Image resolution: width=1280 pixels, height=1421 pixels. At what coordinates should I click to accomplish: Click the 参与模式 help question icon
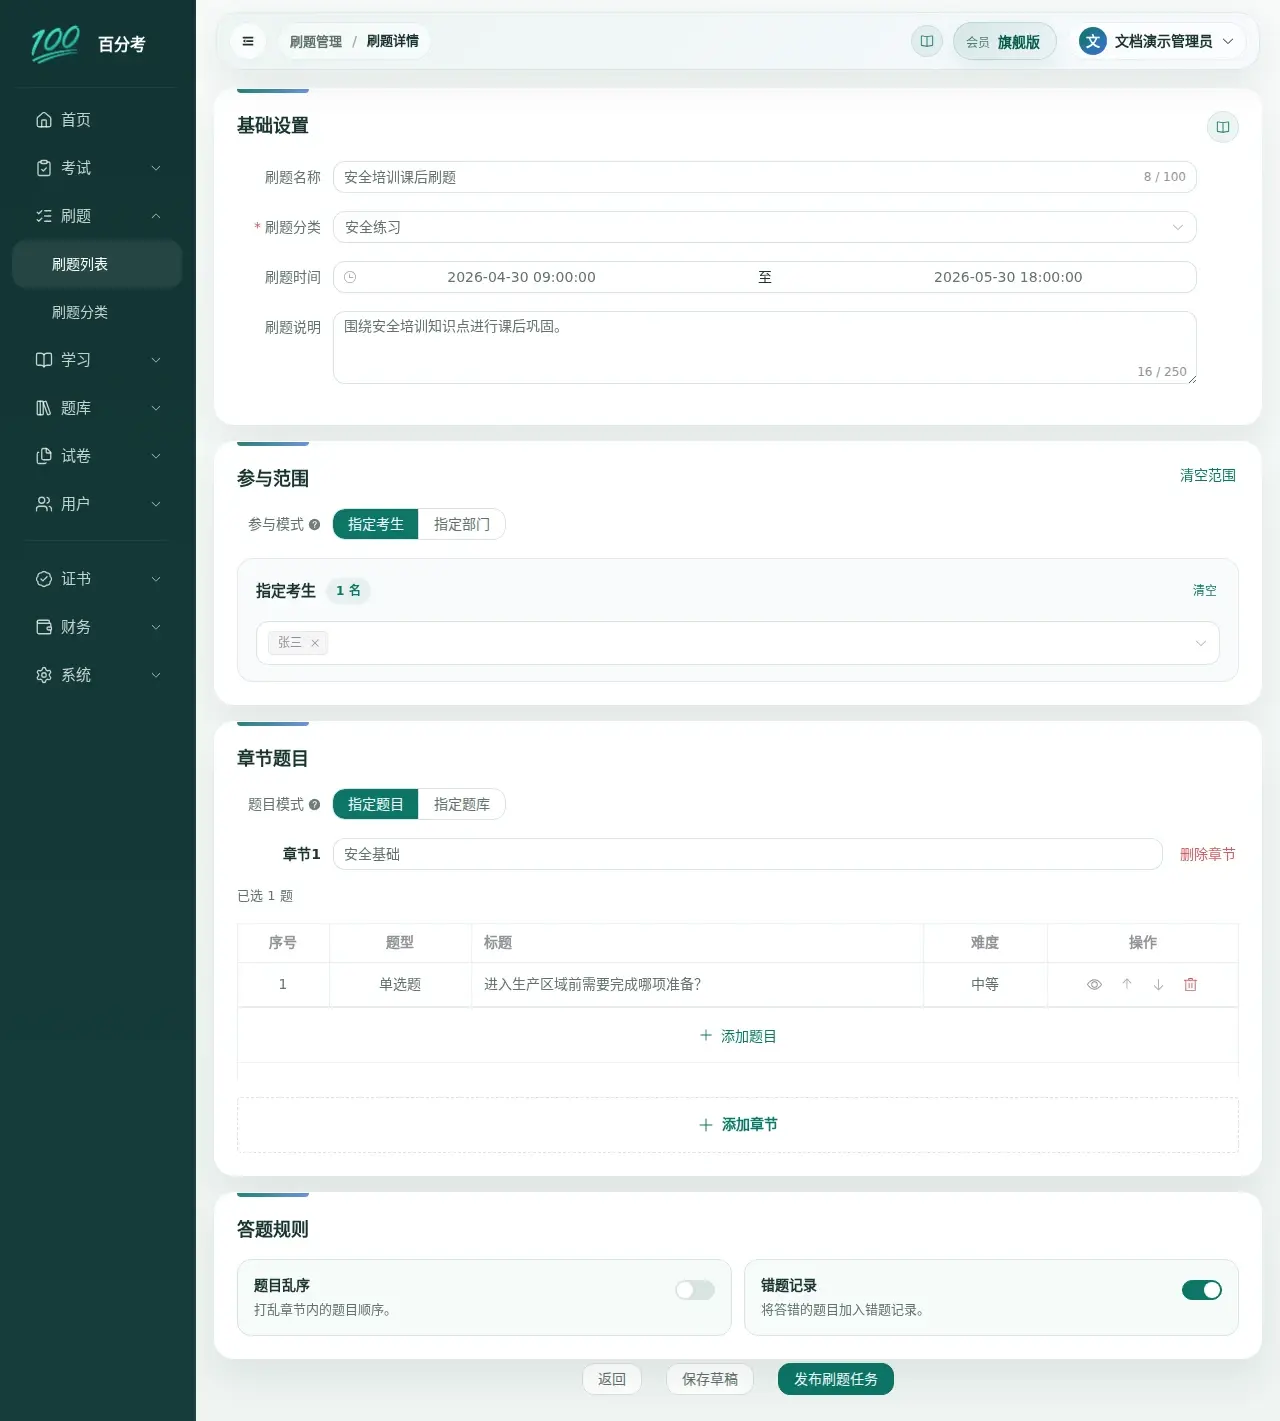(314, 524)
